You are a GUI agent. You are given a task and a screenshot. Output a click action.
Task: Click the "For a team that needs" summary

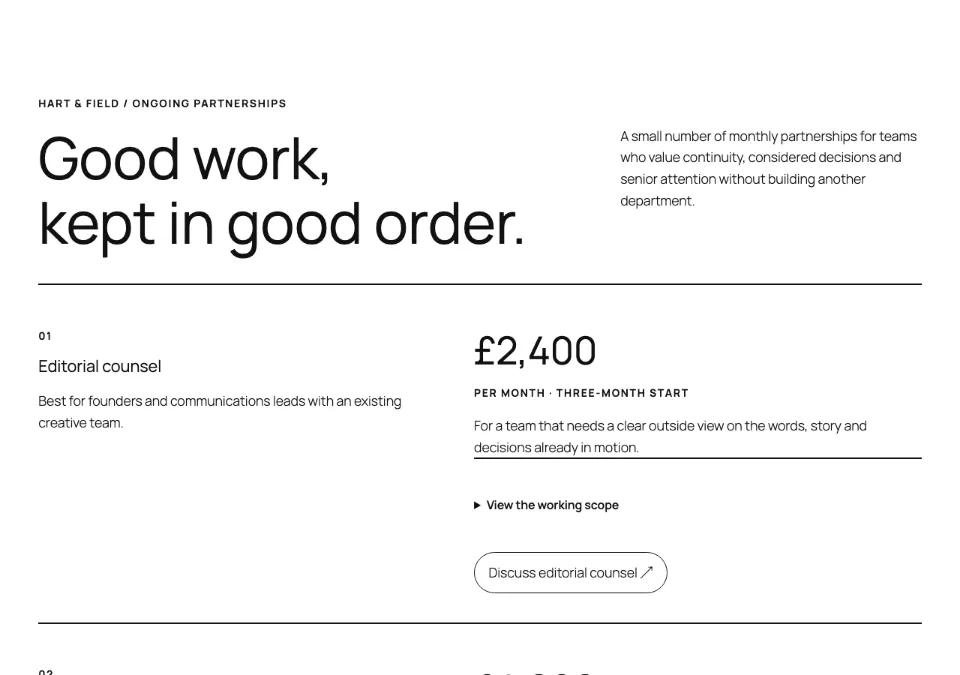(x=670, y=437)
